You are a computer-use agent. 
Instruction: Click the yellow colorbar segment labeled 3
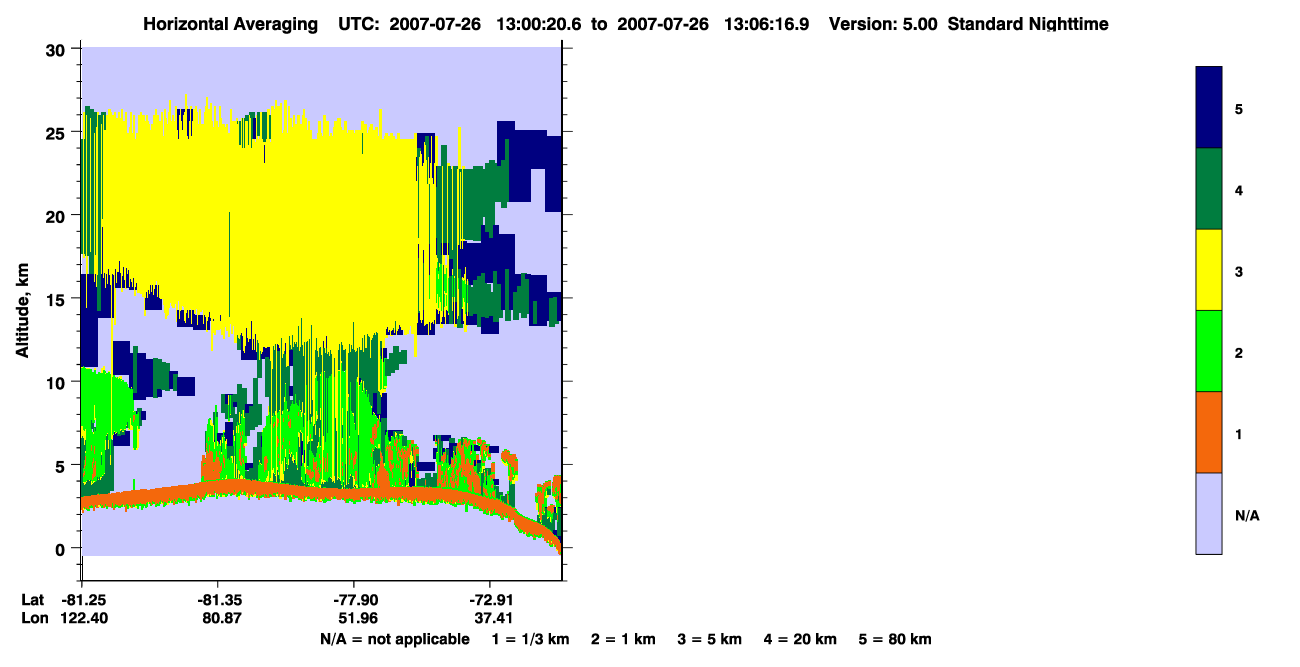1209,270
